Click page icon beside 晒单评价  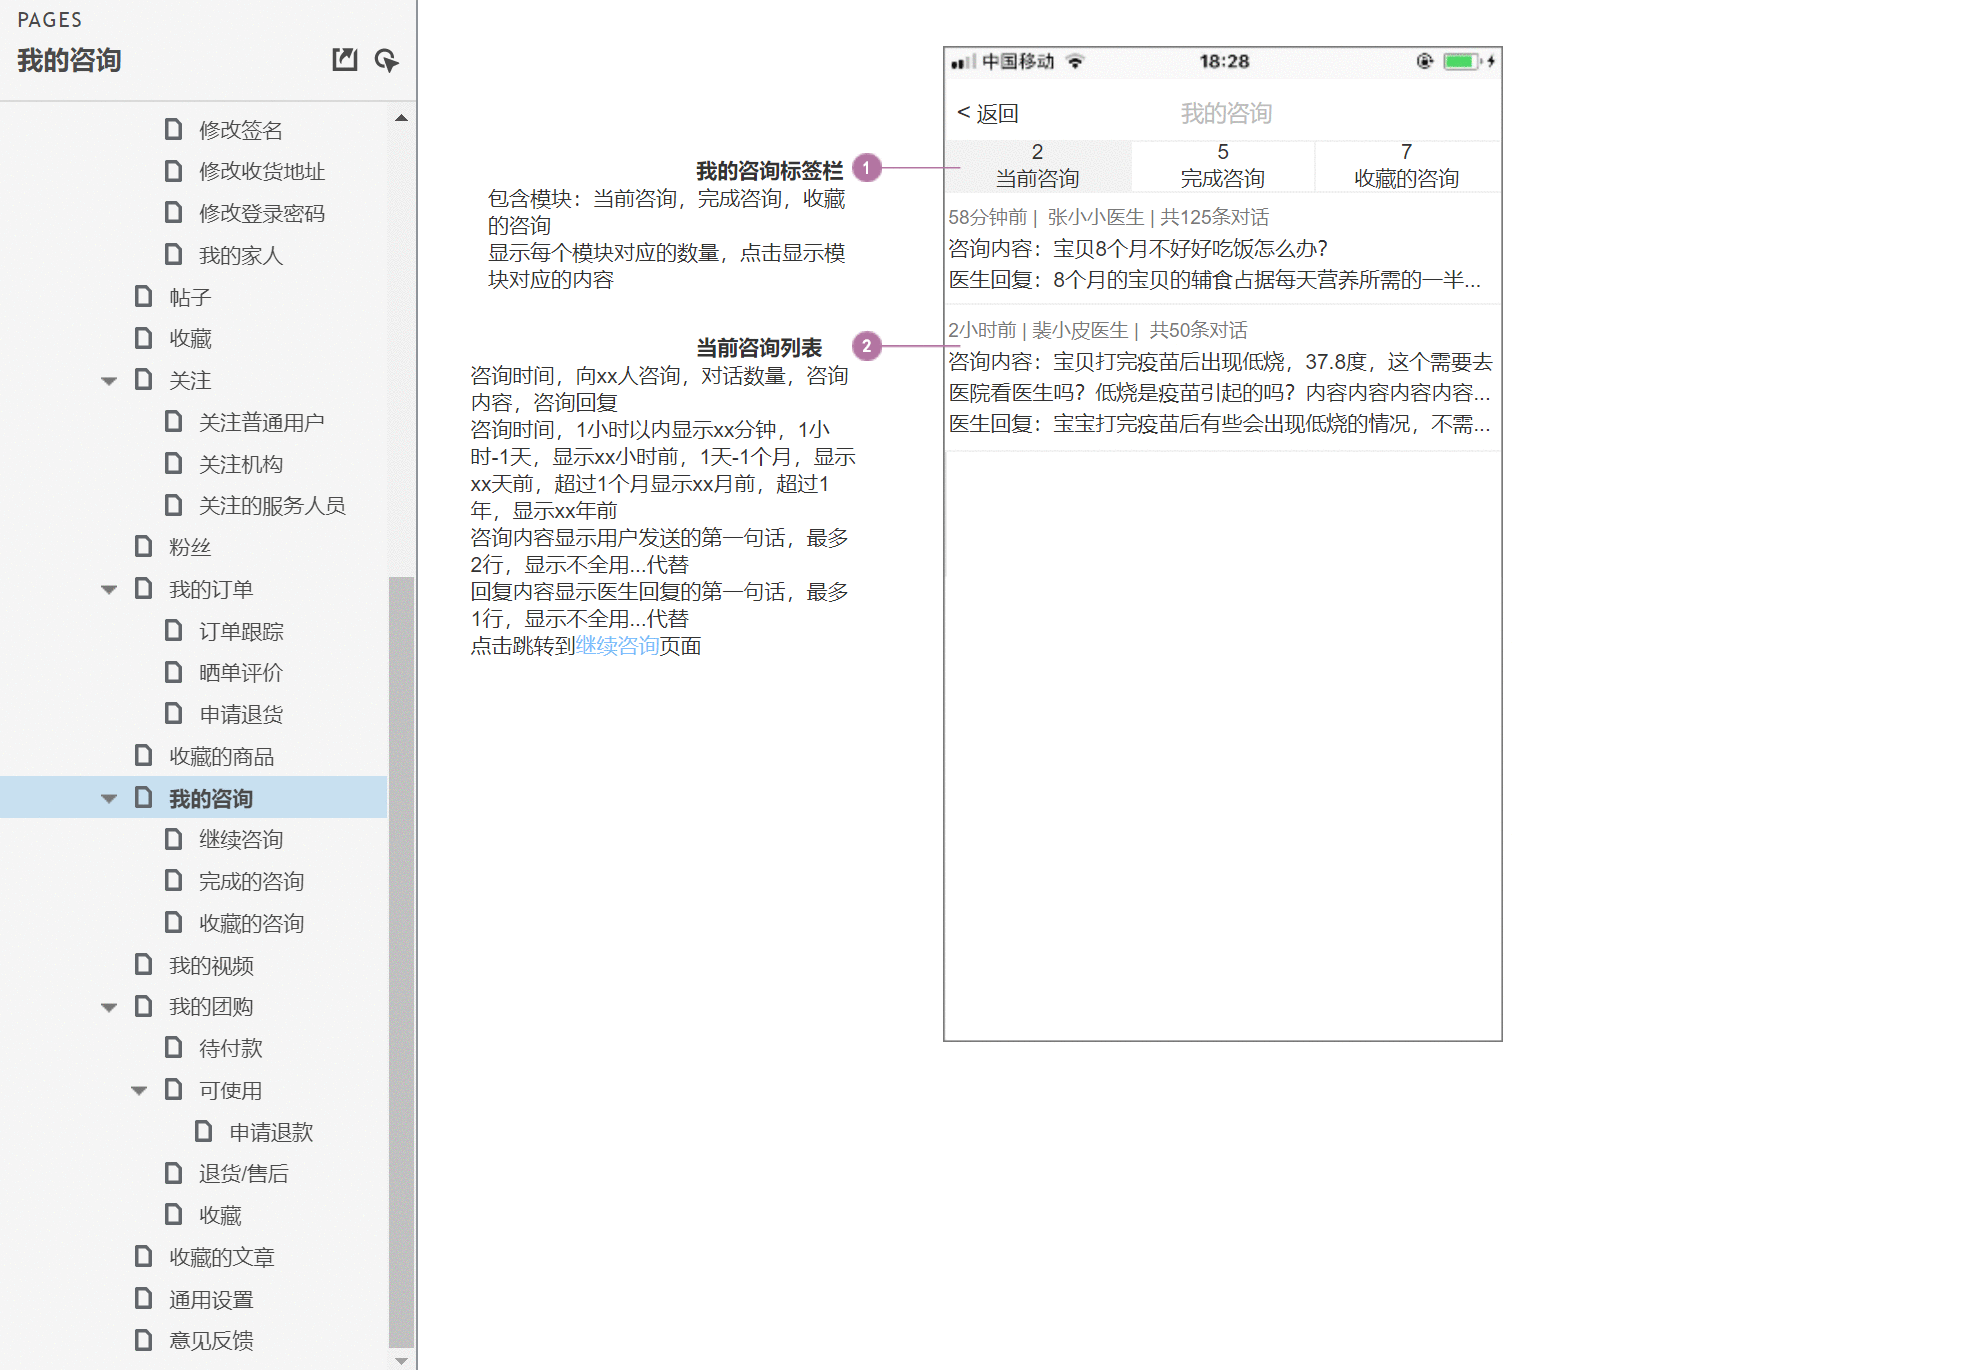(x=173, y=672)
